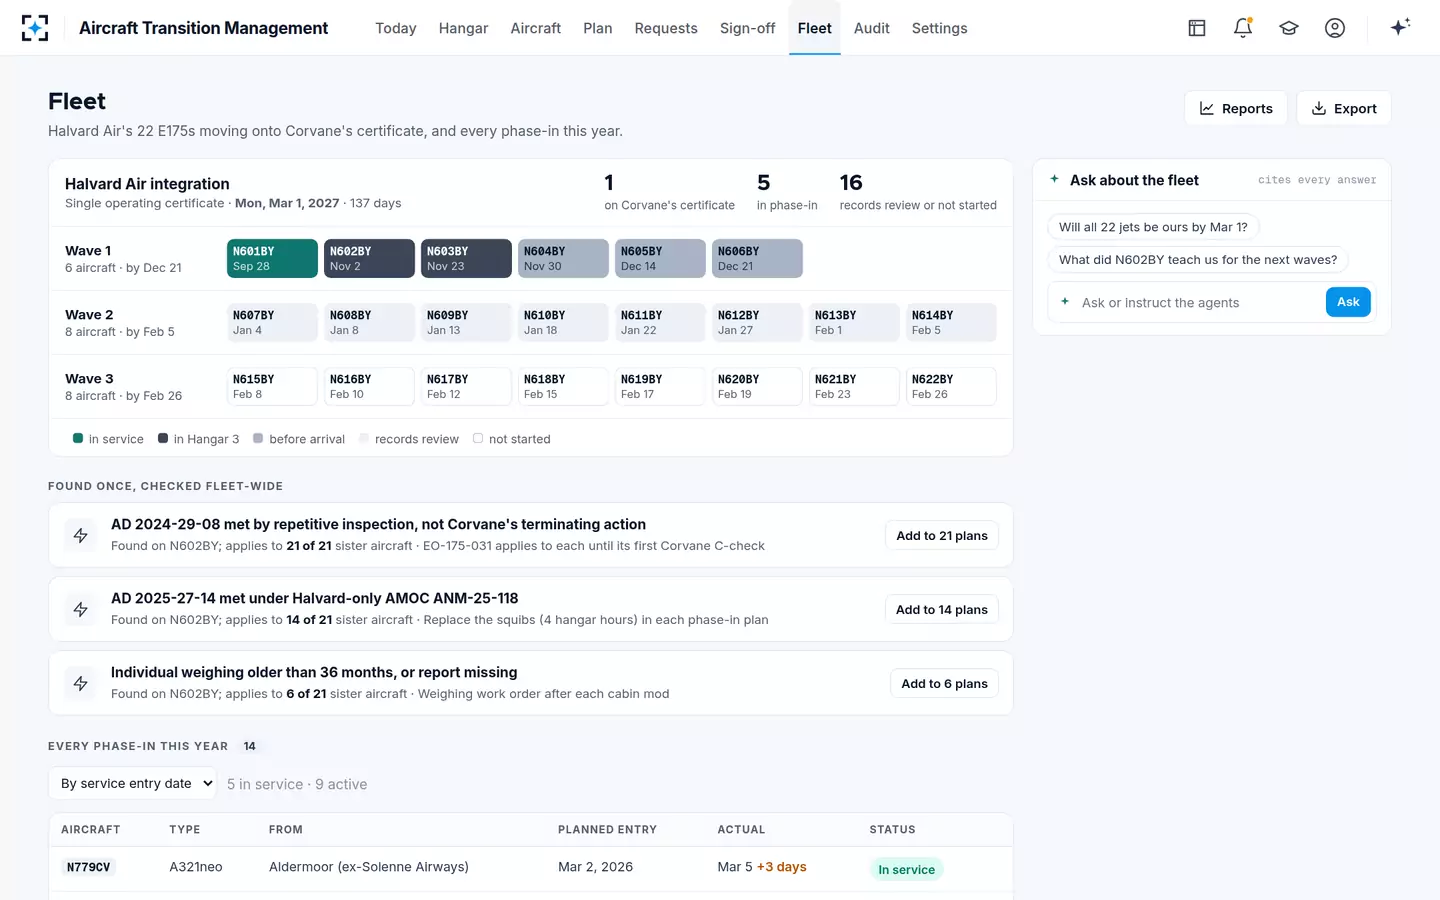Click Add to 14 plans
Viewport: 1440px width, 900px height.
(942, 609)
